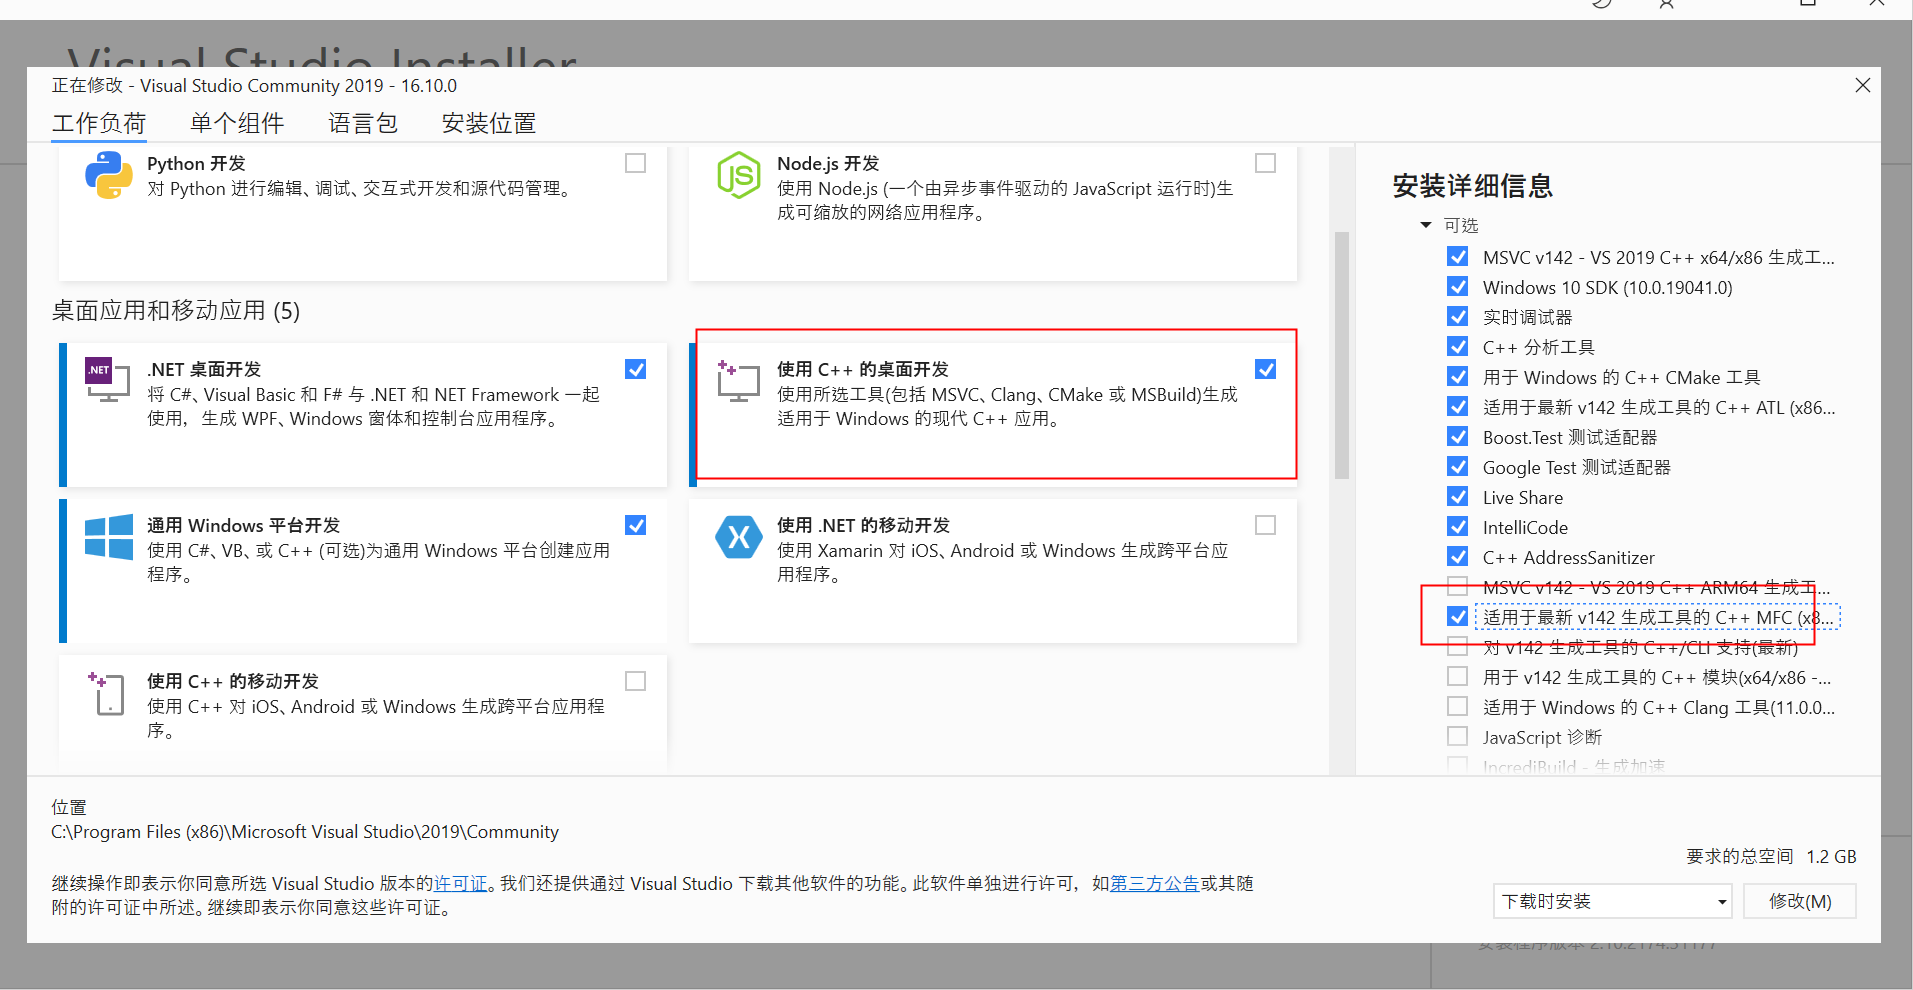Click the .NET desktop development icon
This screenshot has width=1913, height=990.
(108, 379)
